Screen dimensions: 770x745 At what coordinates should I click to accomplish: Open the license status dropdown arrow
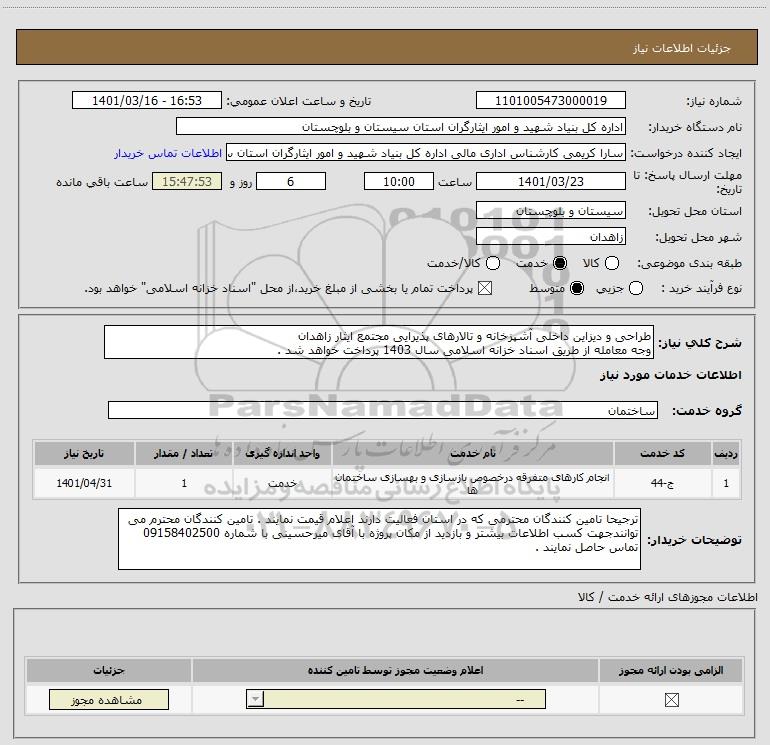(255, 699)
